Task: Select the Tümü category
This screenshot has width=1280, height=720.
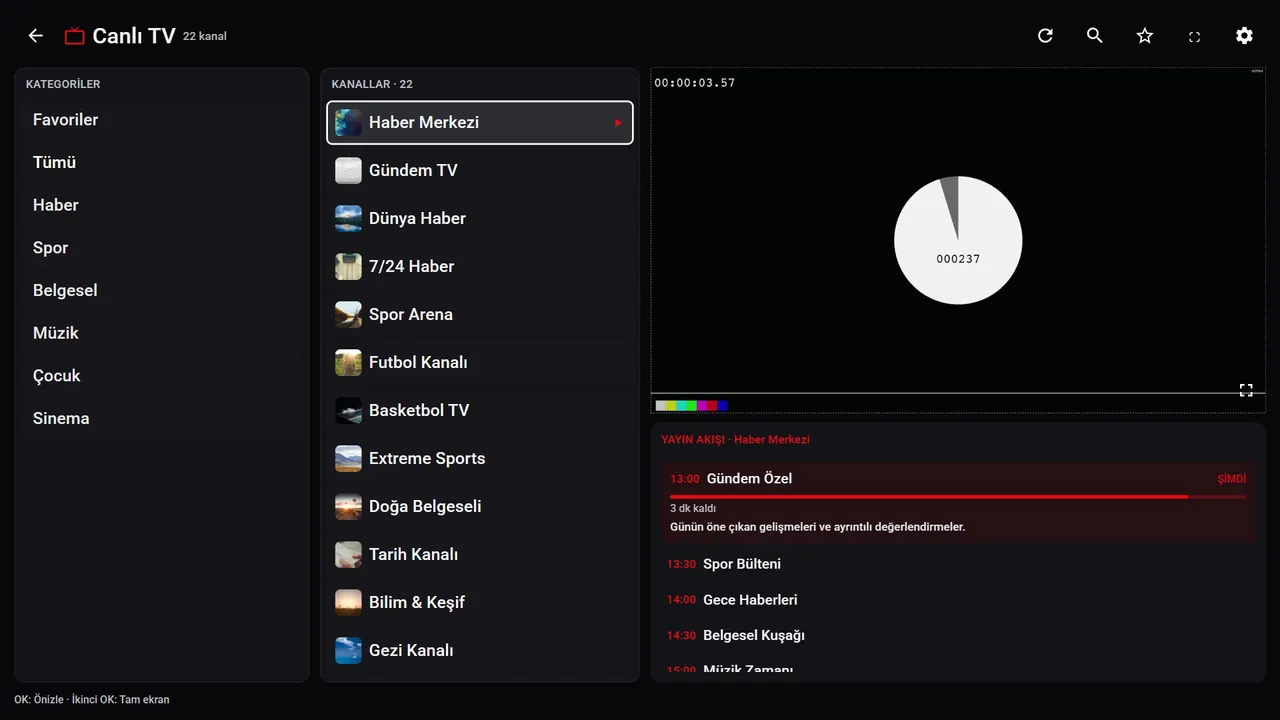Action: pyautogui.click(x=162, y=162)
